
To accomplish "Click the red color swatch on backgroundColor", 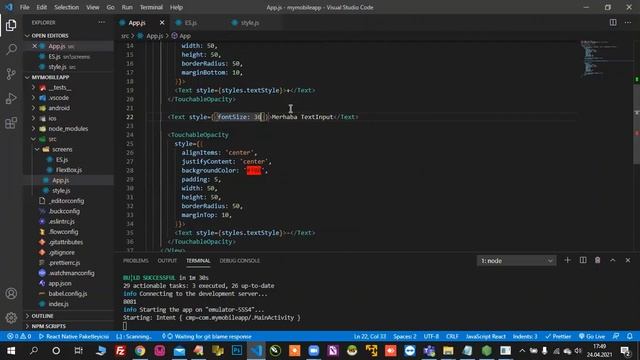I will 254,171.
